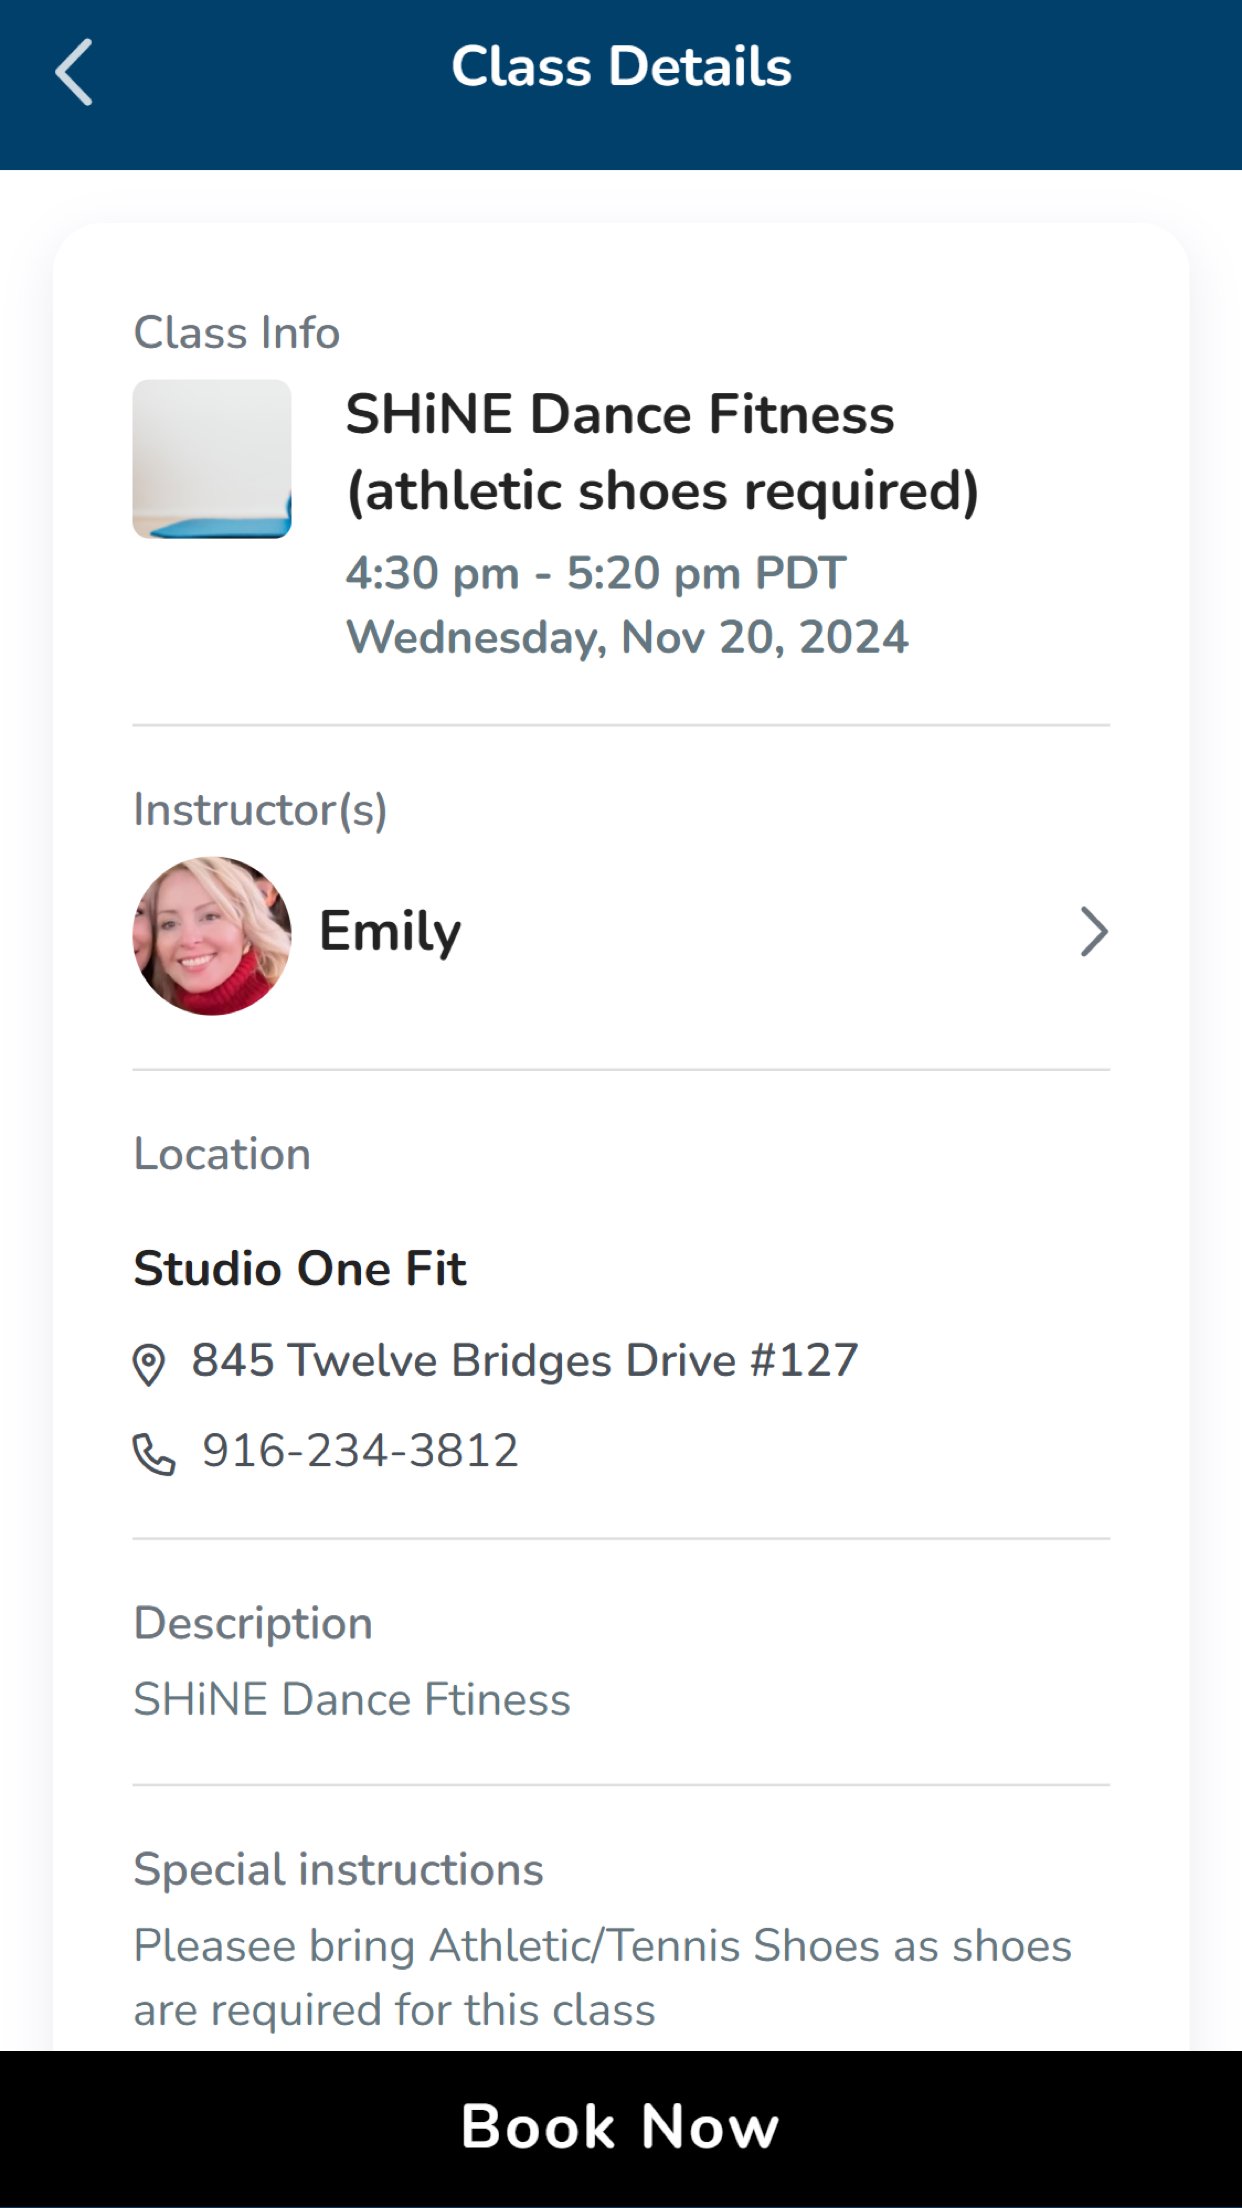Tap the class time 4:30 pm - 5:20 pm
Viewport: 1242px width, 2208px height.
[596, 574]
